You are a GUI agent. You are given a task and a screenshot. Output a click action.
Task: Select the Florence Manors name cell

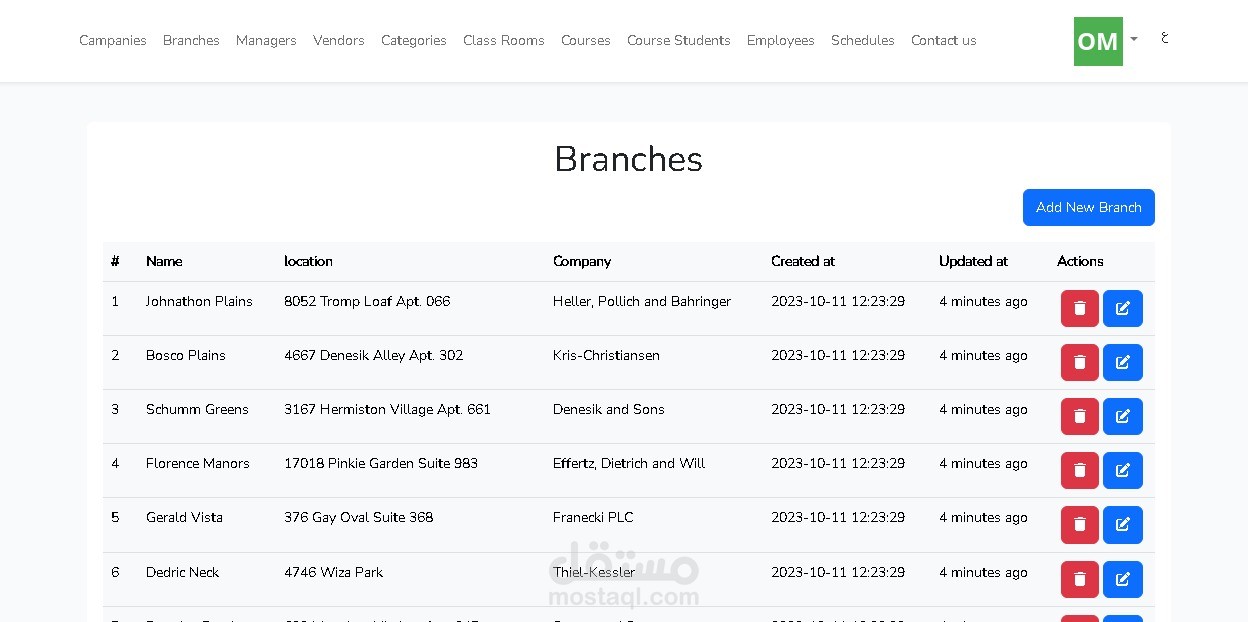coord(198,463)
